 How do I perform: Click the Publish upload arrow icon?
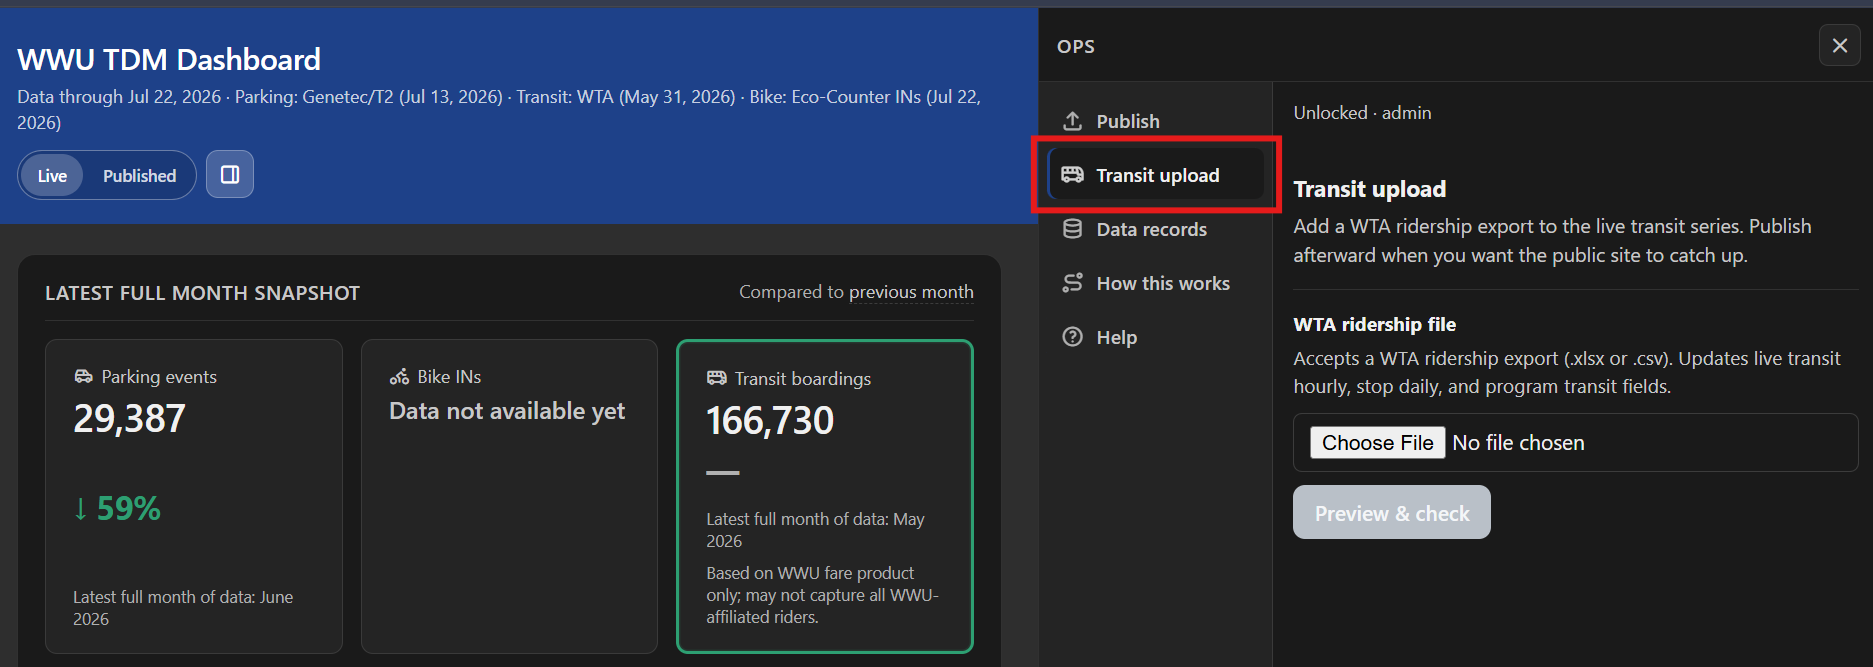coord(1072,121)
